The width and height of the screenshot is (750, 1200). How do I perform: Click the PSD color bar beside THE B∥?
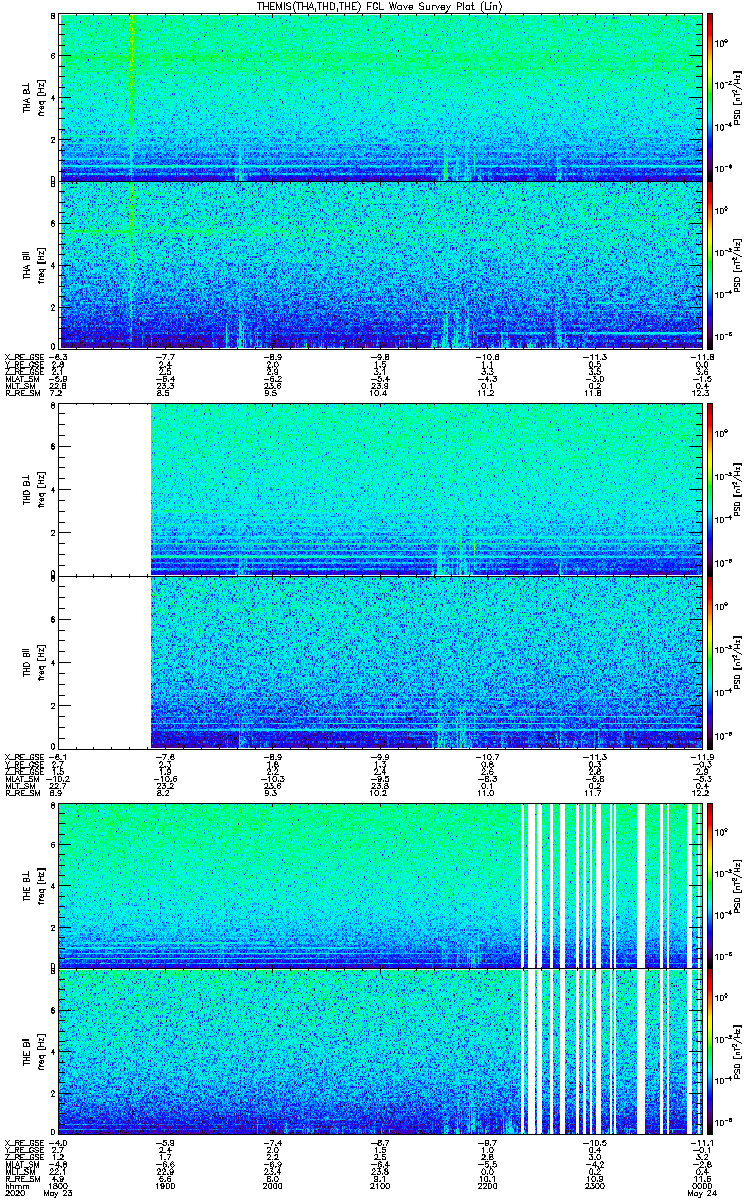711,1050
